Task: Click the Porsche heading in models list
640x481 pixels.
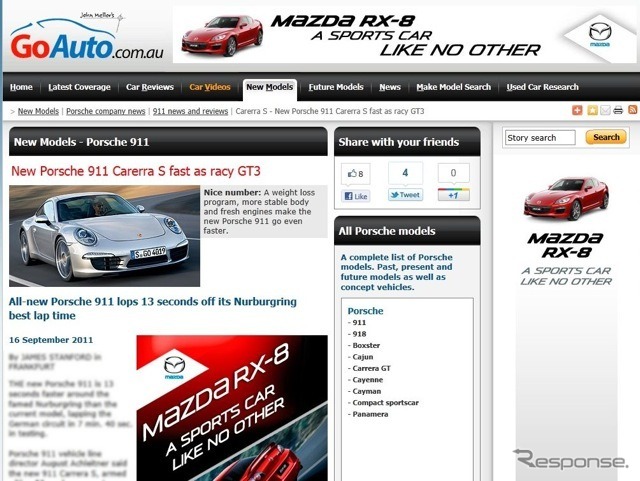Action: (x=365, y=311)
